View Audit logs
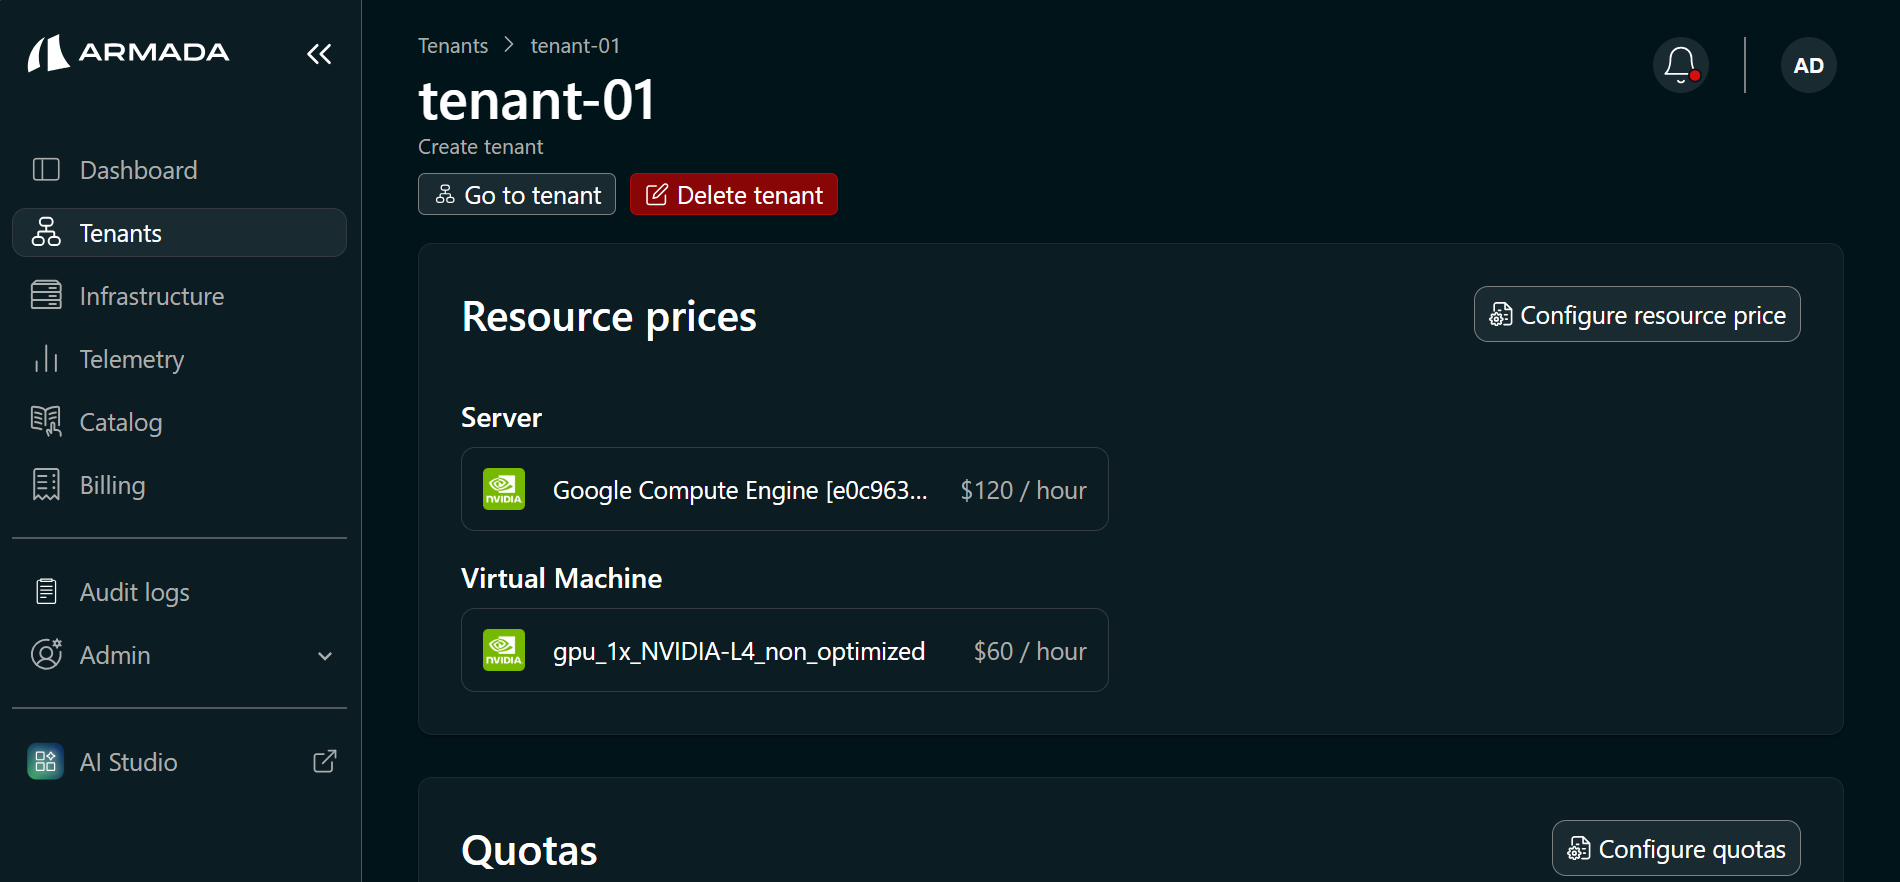1900x882 pixels. coord(179,592)
